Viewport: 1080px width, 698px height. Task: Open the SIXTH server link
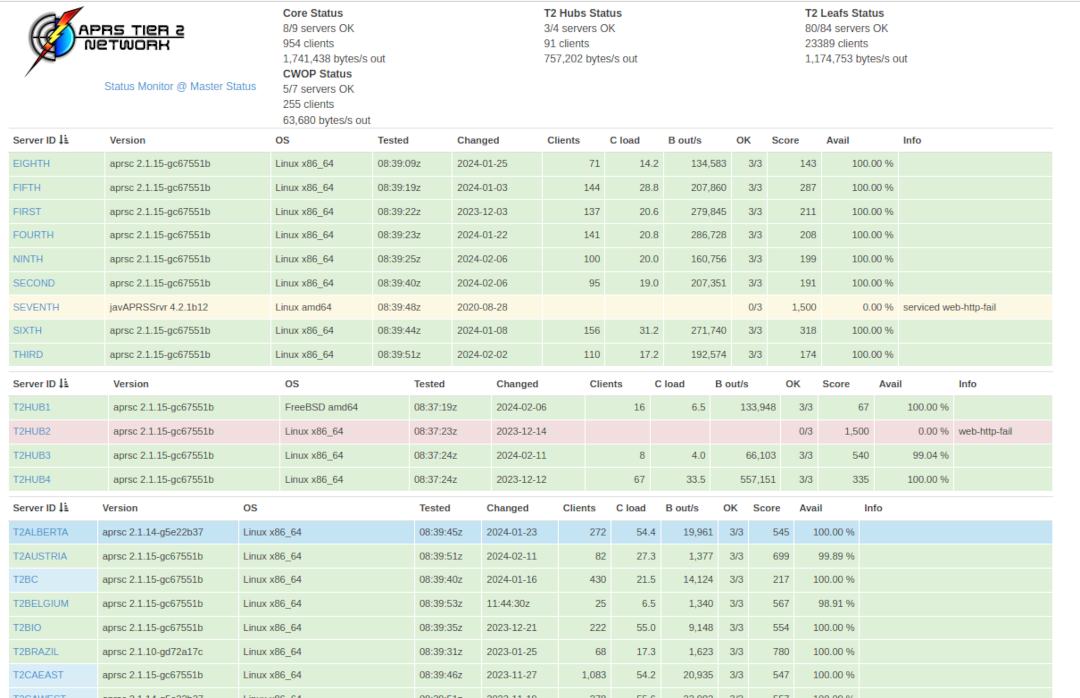[x=27, y=331]
